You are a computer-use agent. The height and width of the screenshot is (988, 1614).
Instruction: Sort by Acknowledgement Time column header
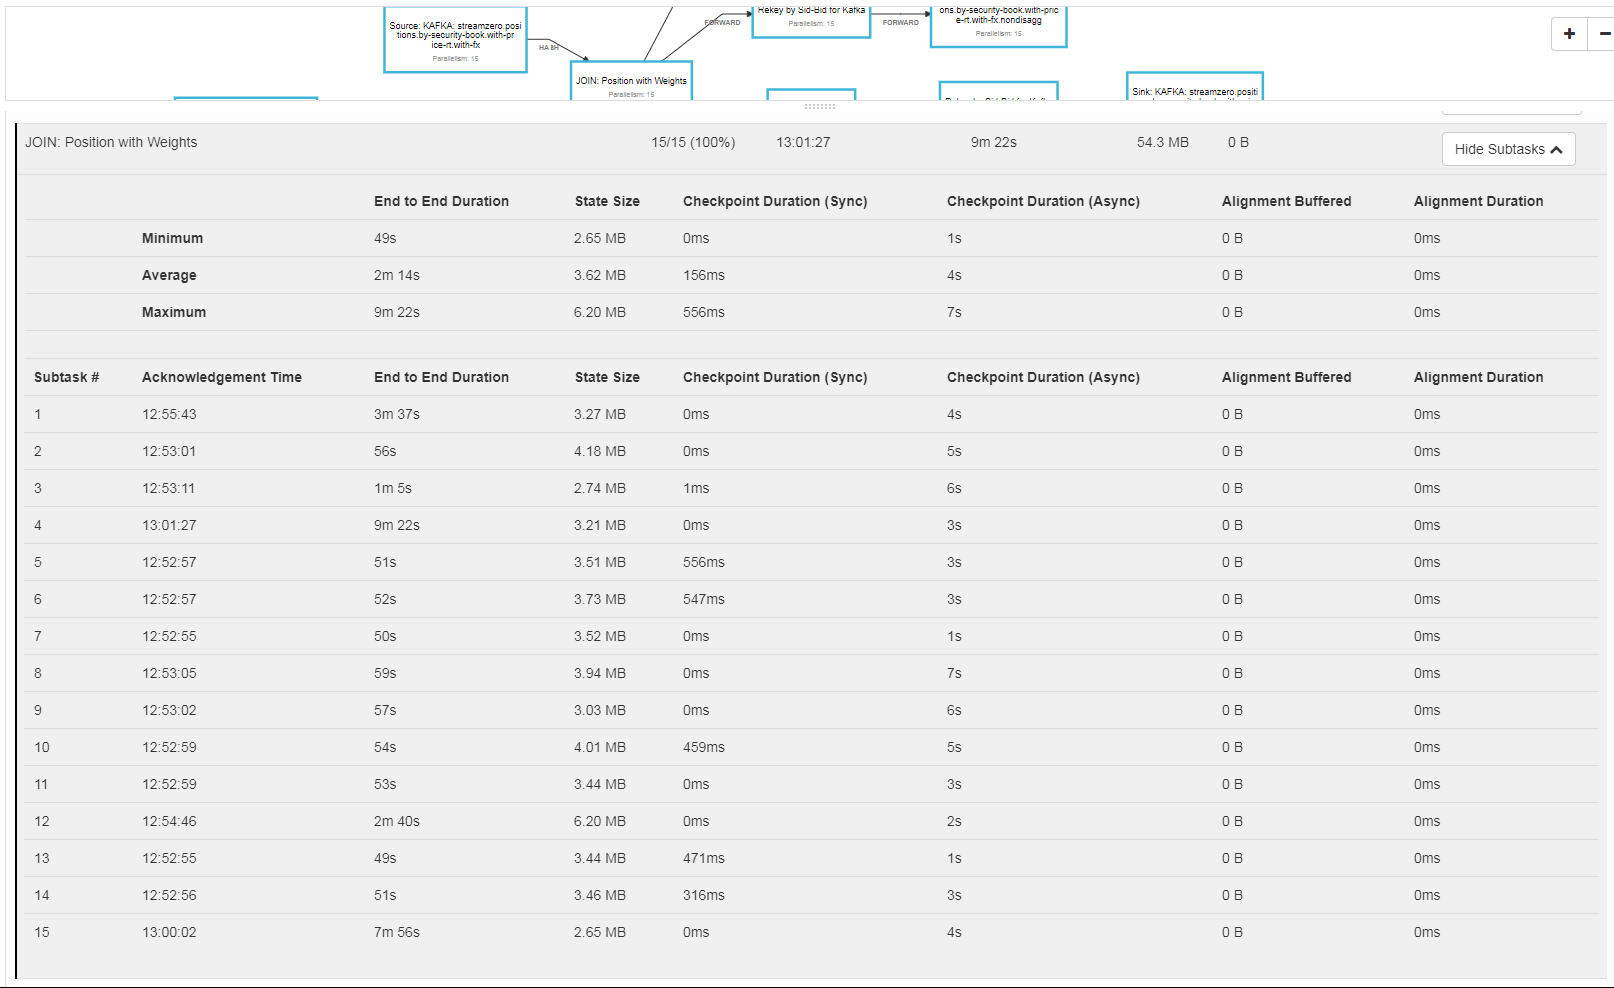pyautogui.click(x=221, y=377)
